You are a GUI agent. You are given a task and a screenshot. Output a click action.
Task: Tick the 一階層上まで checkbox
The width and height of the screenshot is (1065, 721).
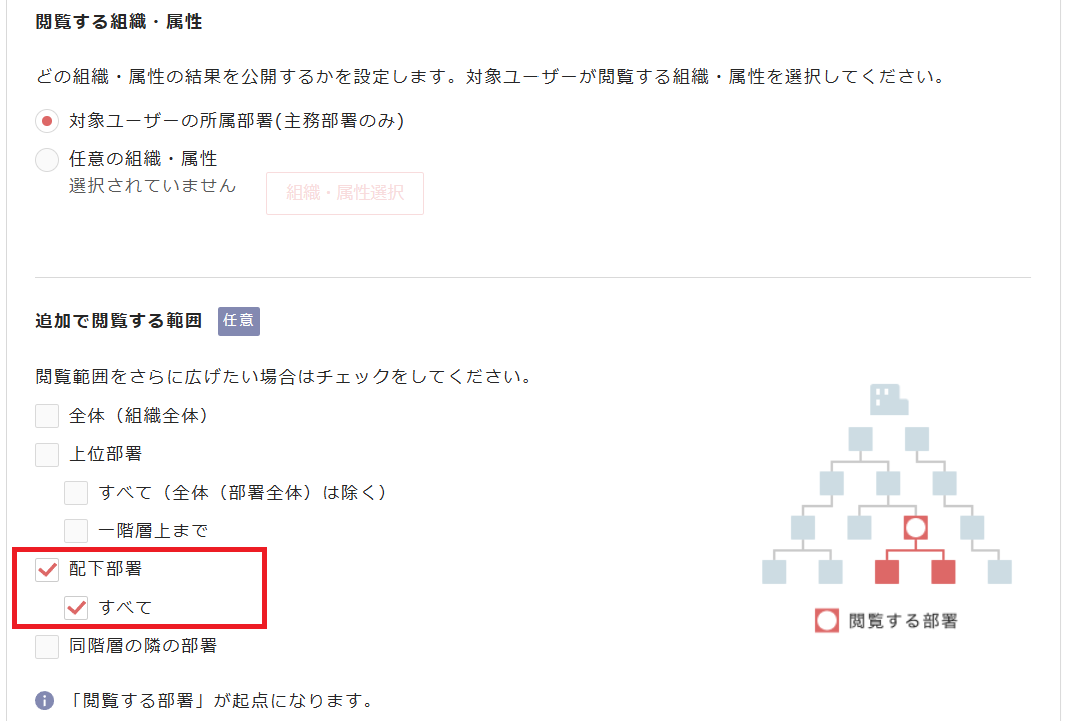click(76, 530)
